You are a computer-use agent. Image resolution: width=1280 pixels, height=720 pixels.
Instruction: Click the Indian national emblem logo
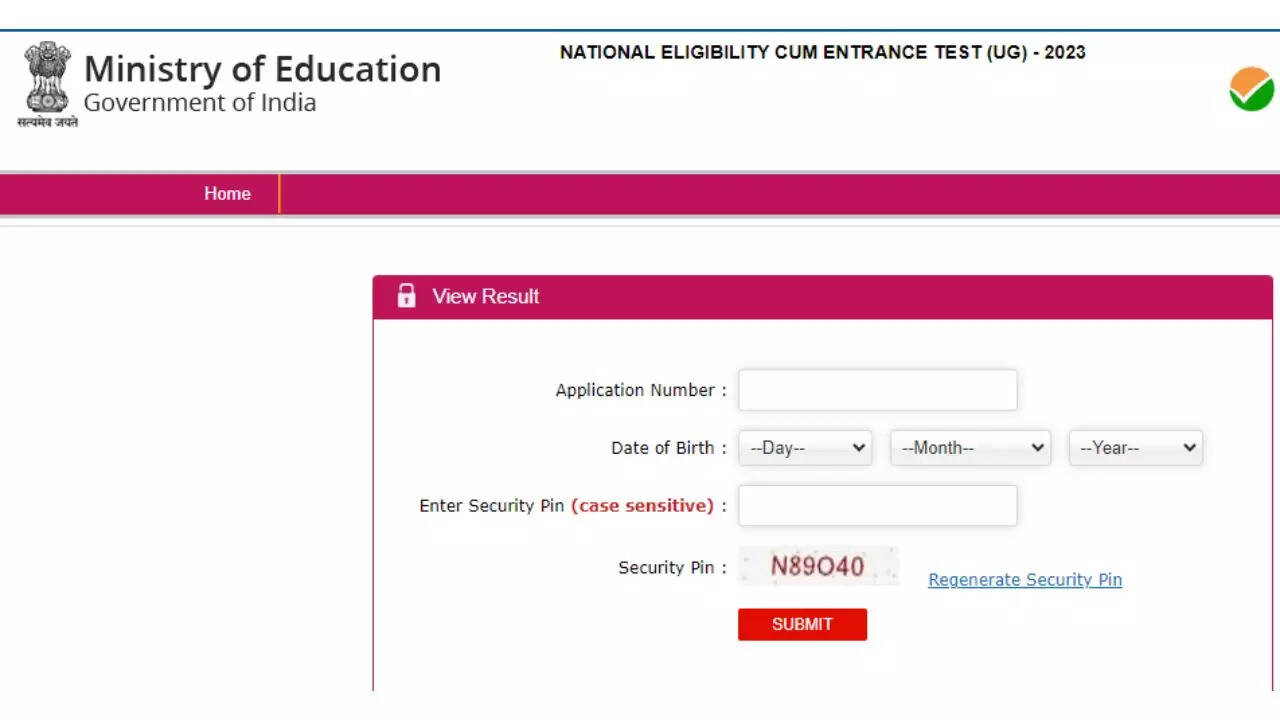pyautogui.click(x=47, y=81)
